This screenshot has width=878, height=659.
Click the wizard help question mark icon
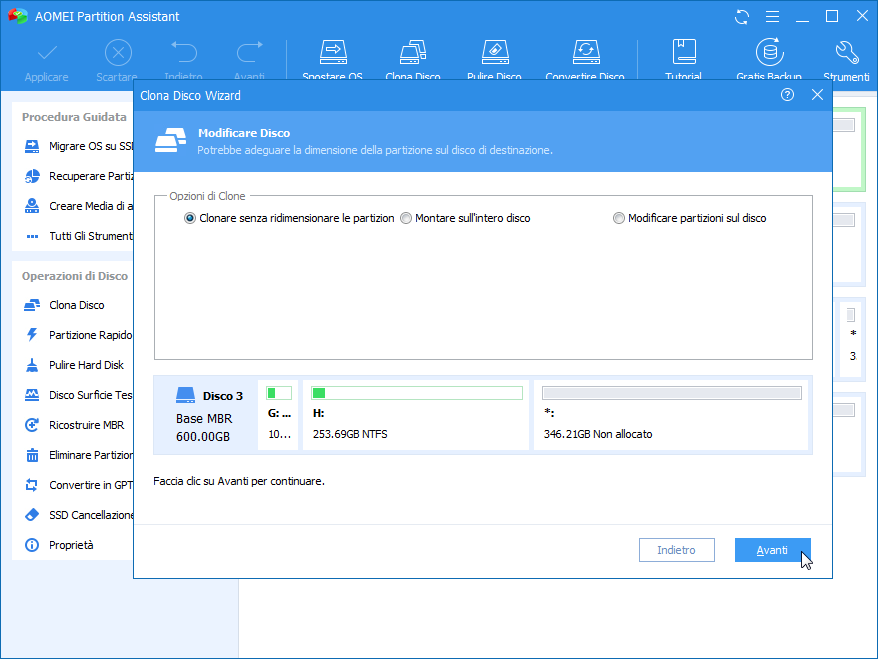[x=787, y=95]
